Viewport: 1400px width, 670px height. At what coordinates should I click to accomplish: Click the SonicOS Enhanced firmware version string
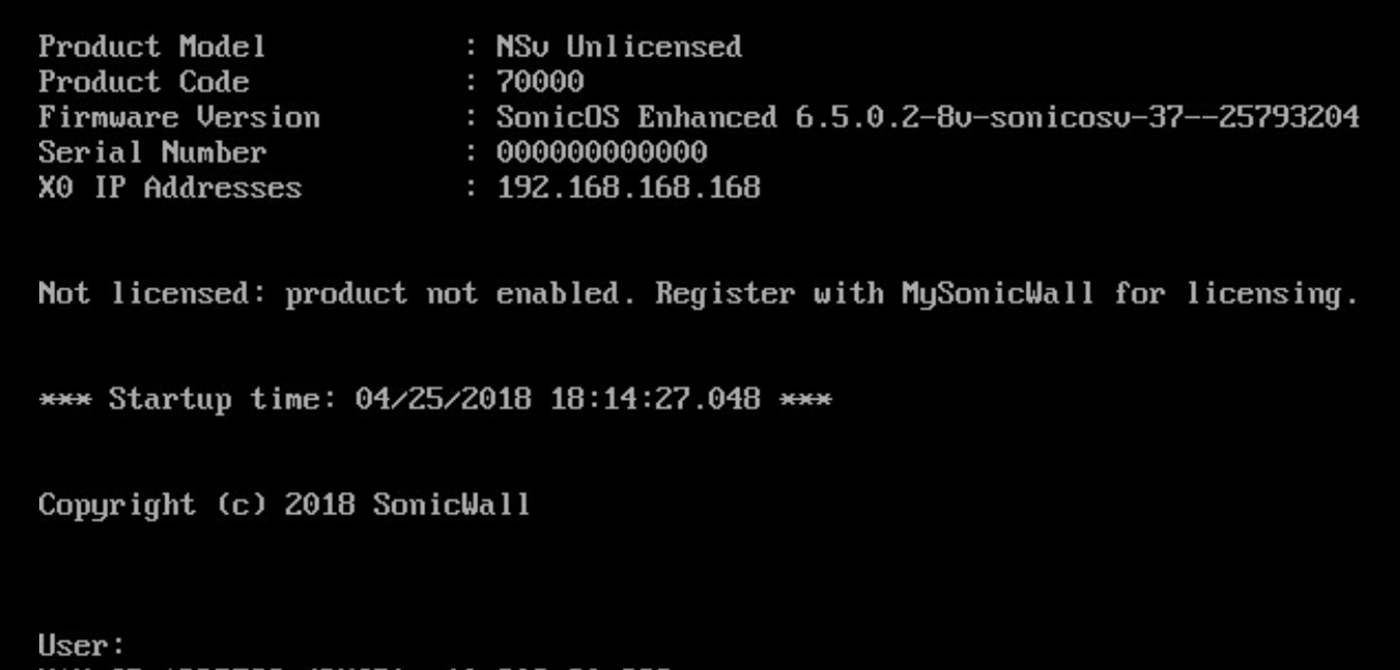pos(927,117)
